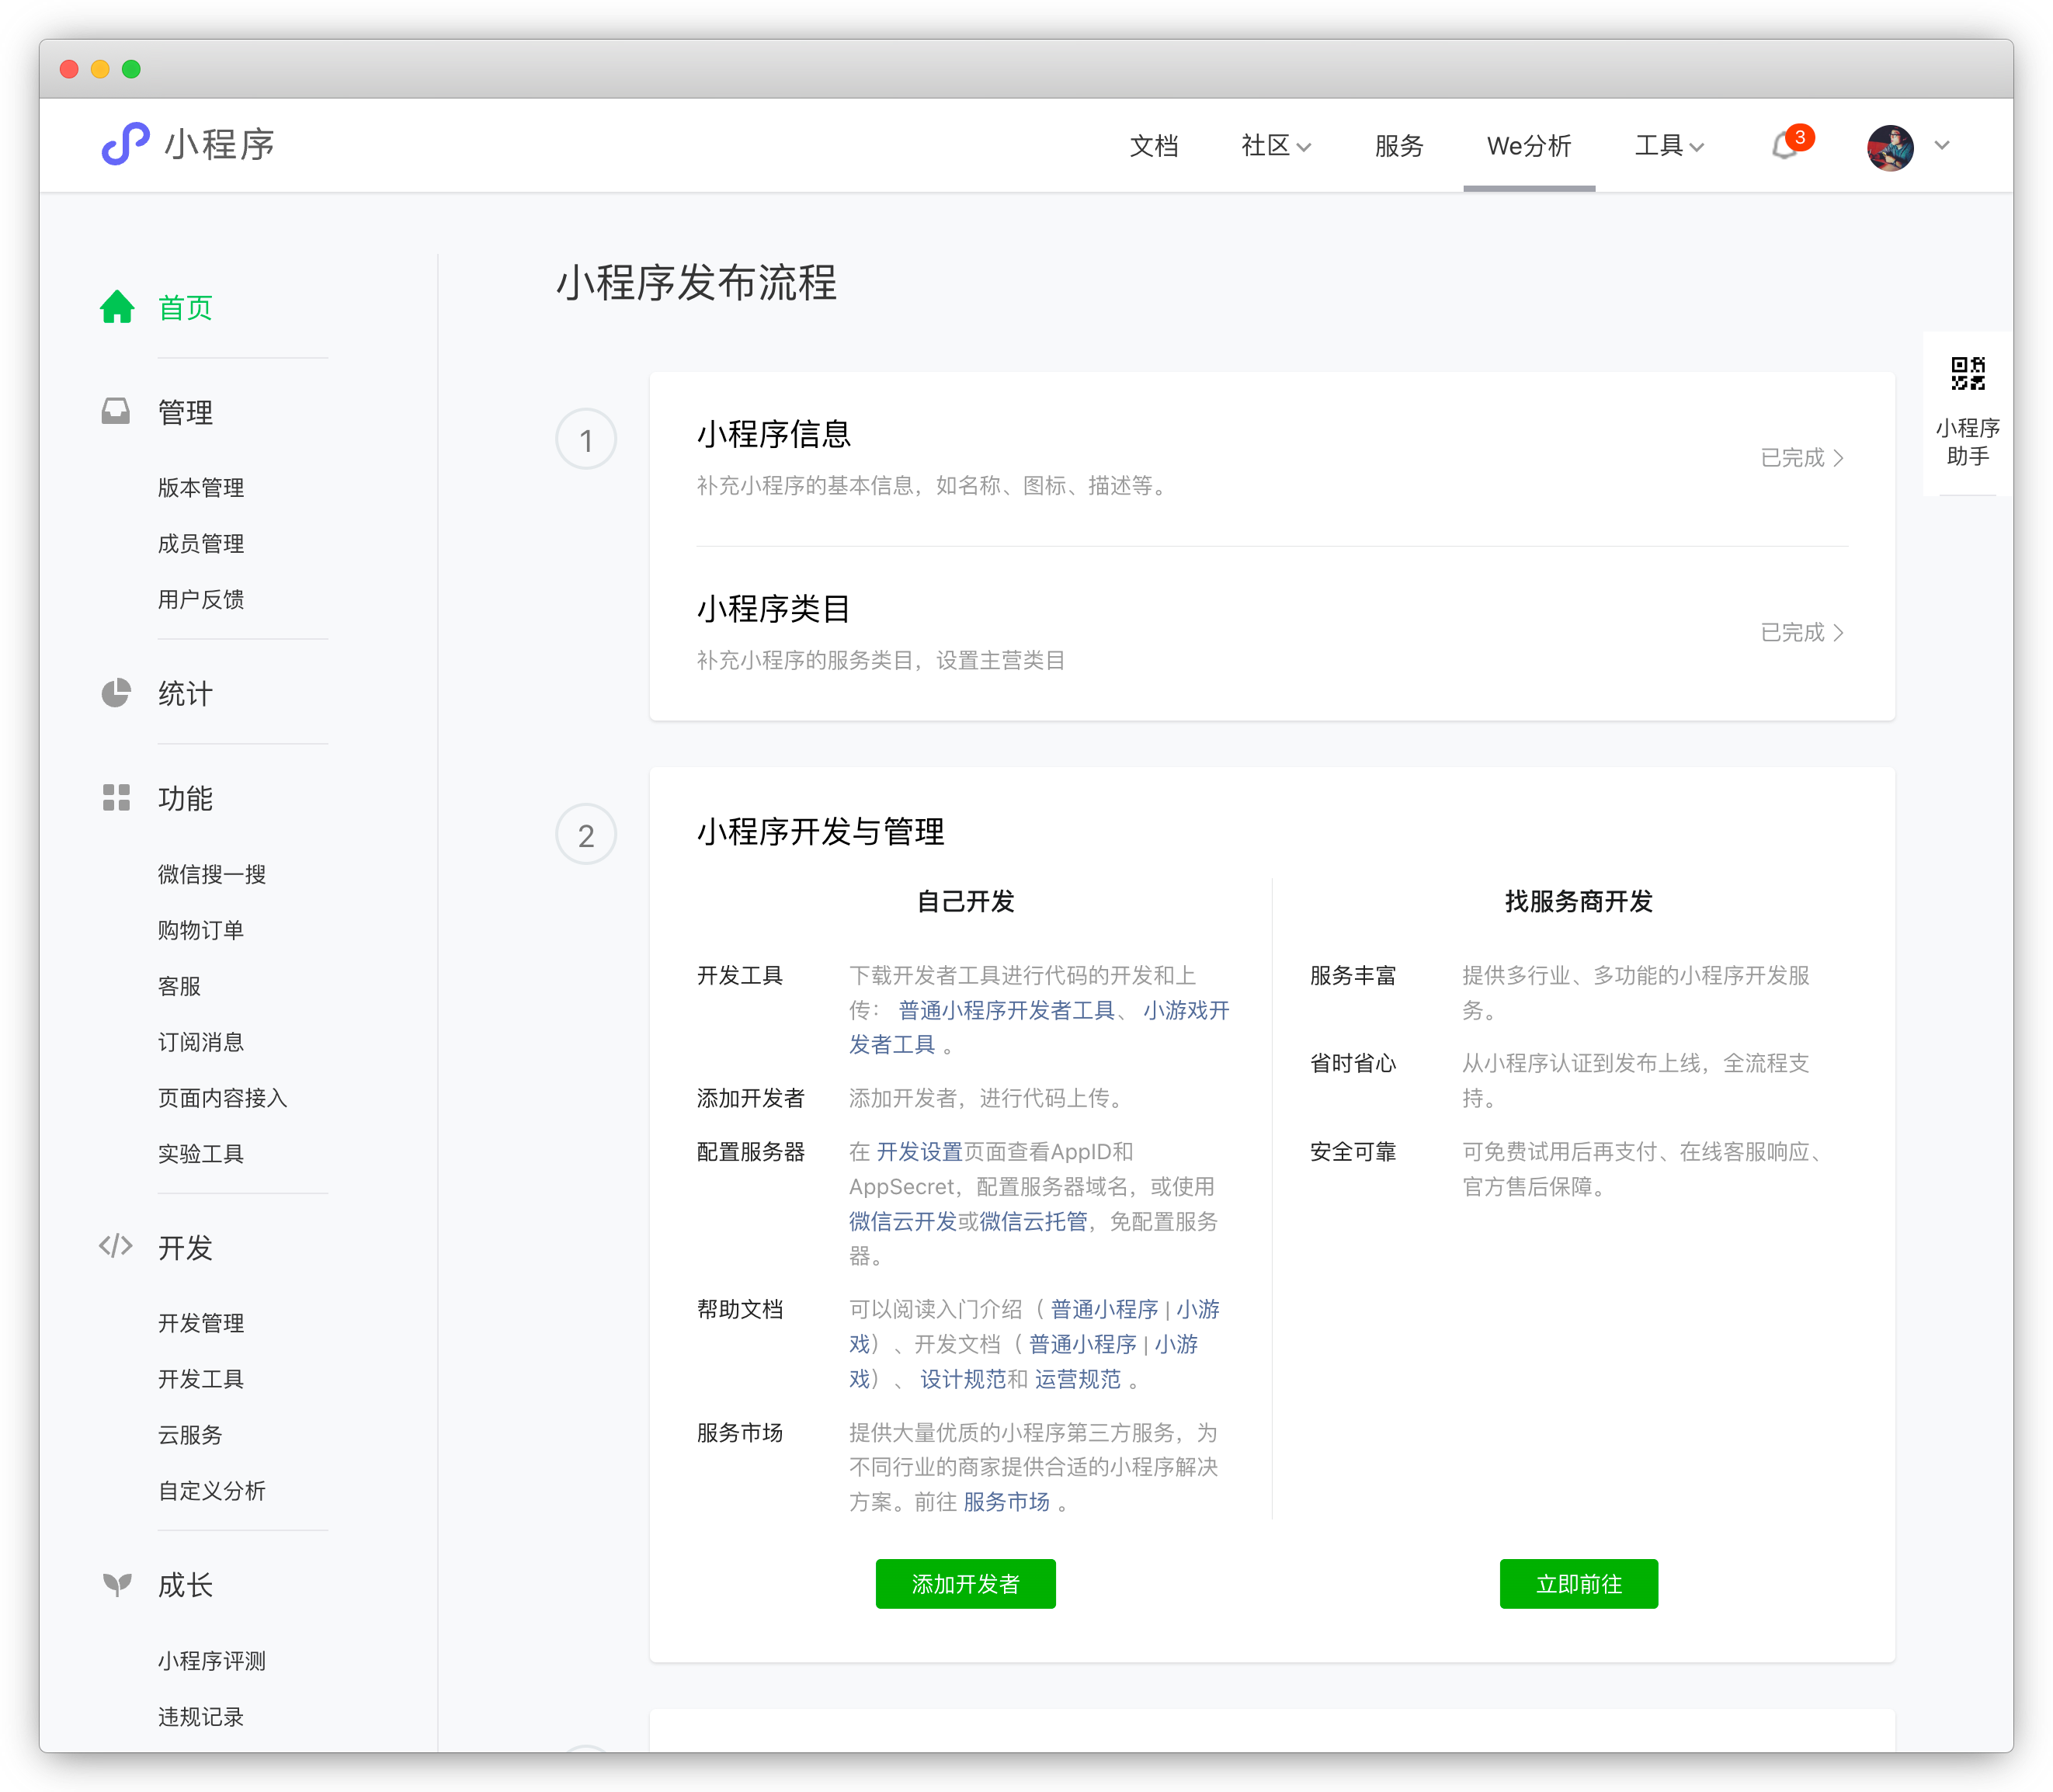Switch to the We分析 tab
The image size is (2053, 1792).
pos(1529,146)
